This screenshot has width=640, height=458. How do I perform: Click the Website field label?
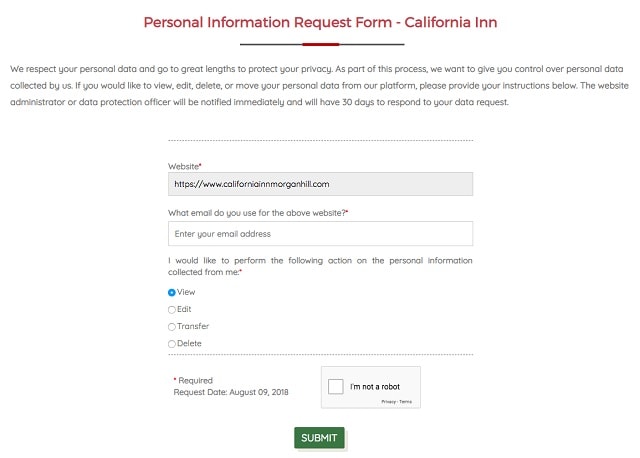coord(184,166)
